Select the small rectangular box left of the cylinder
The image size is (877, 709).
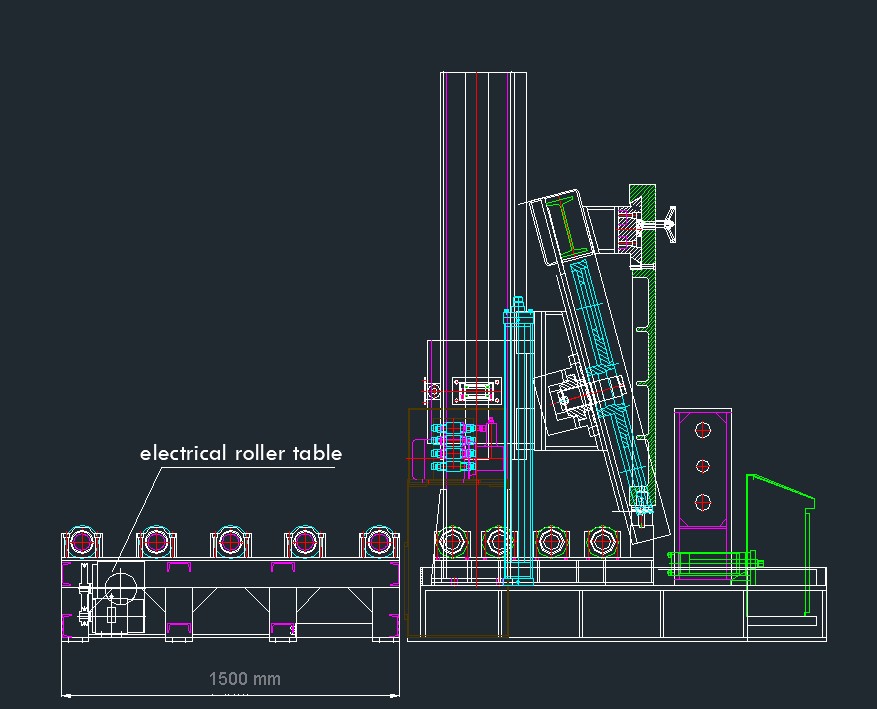coord(474,389)
